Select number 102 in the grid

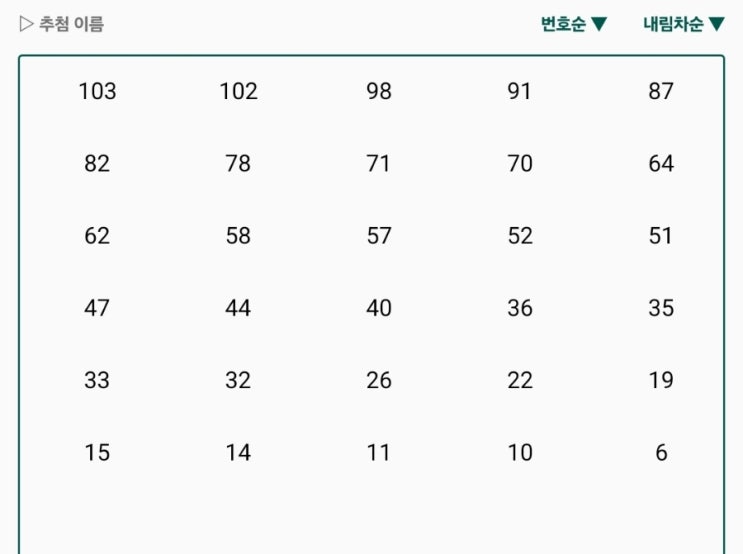238,91
